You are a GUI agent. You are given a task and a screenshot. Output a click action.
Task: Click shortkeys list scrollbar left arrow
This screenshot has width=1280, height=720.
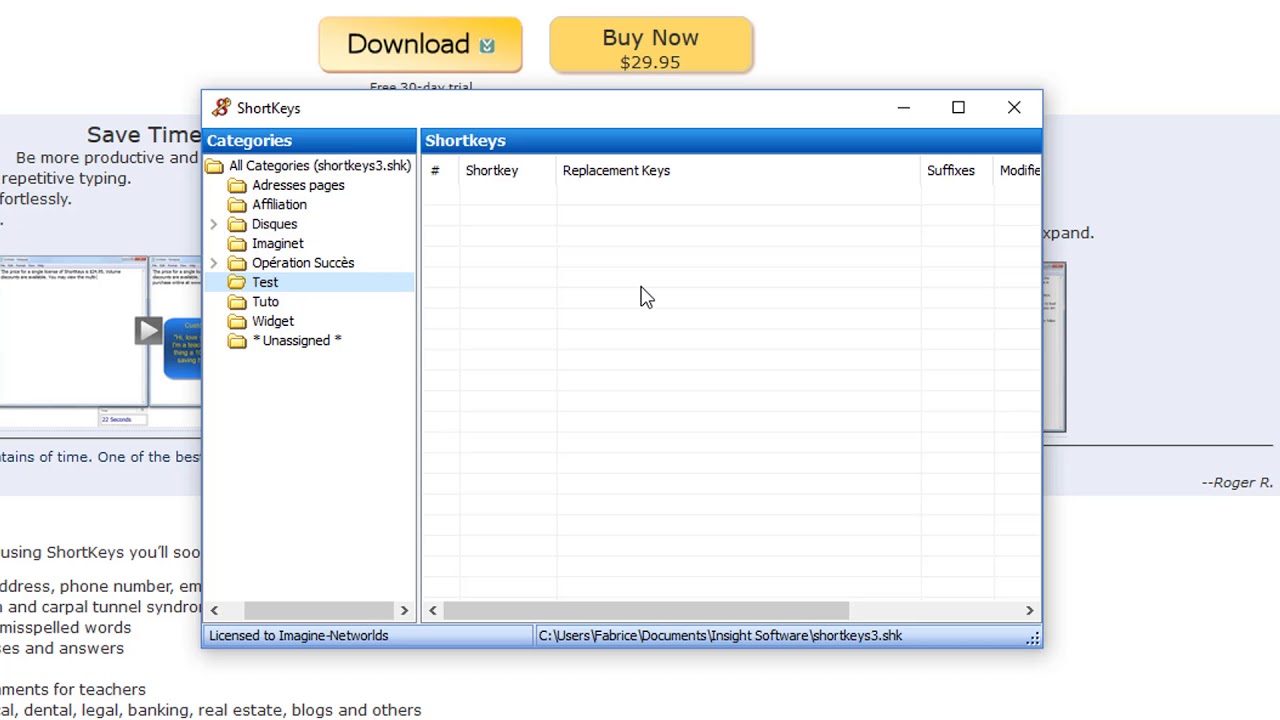coord(433,610)
